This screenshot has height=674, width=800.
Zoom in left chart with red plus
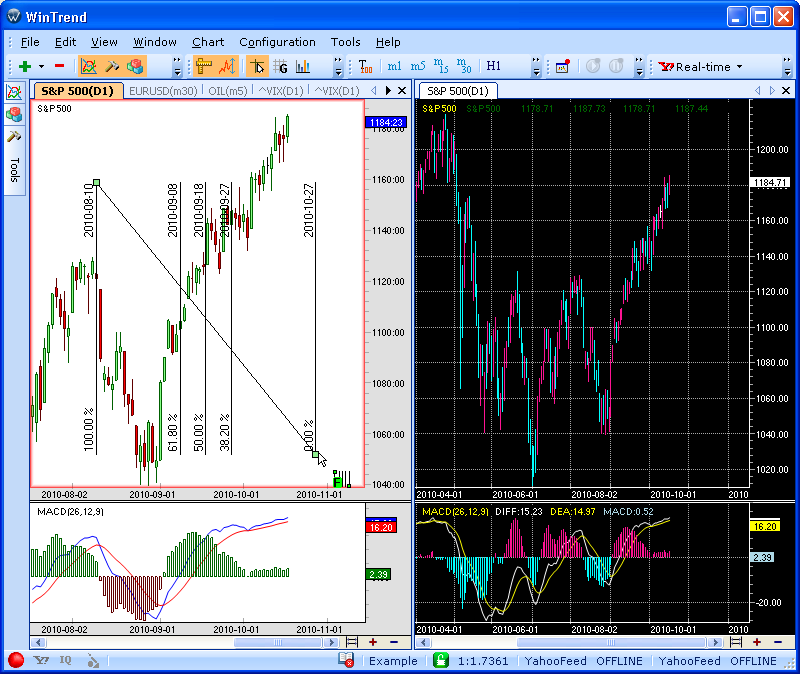click(x=373, y=642)
